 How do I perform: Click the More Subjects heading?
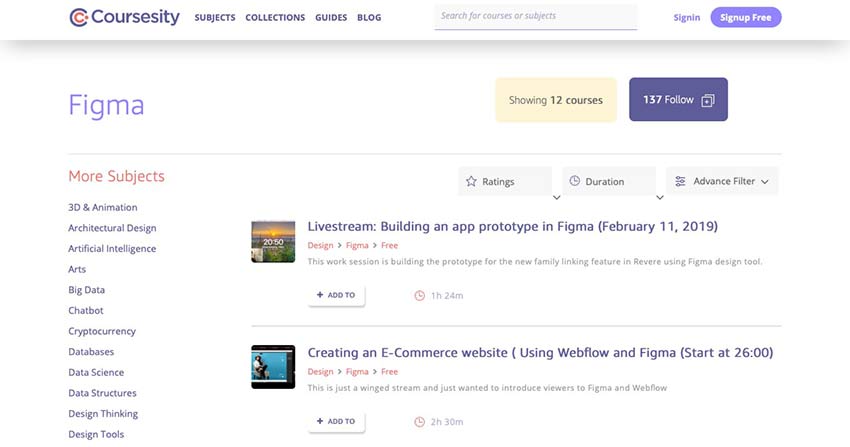[x=117, y=176]
